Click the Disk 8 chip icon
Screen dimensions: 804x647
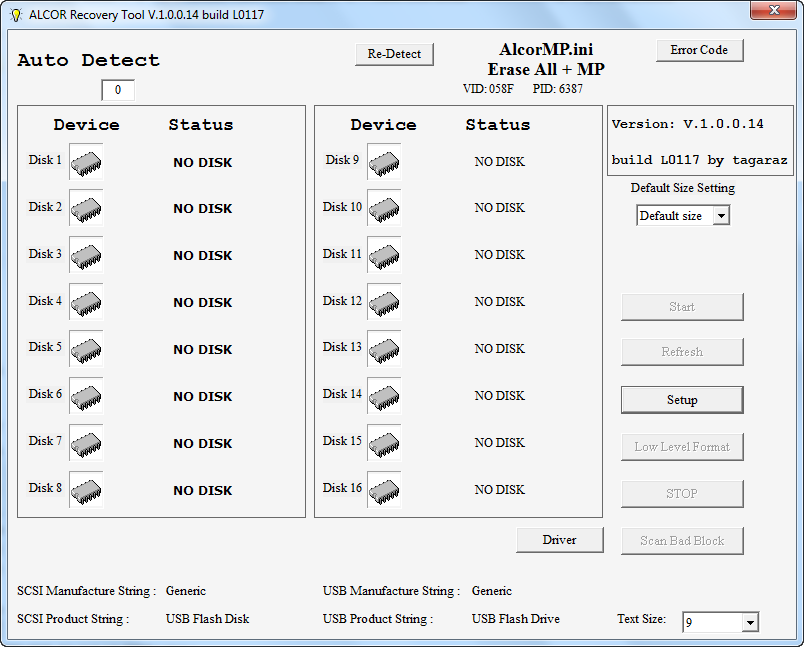86,490
